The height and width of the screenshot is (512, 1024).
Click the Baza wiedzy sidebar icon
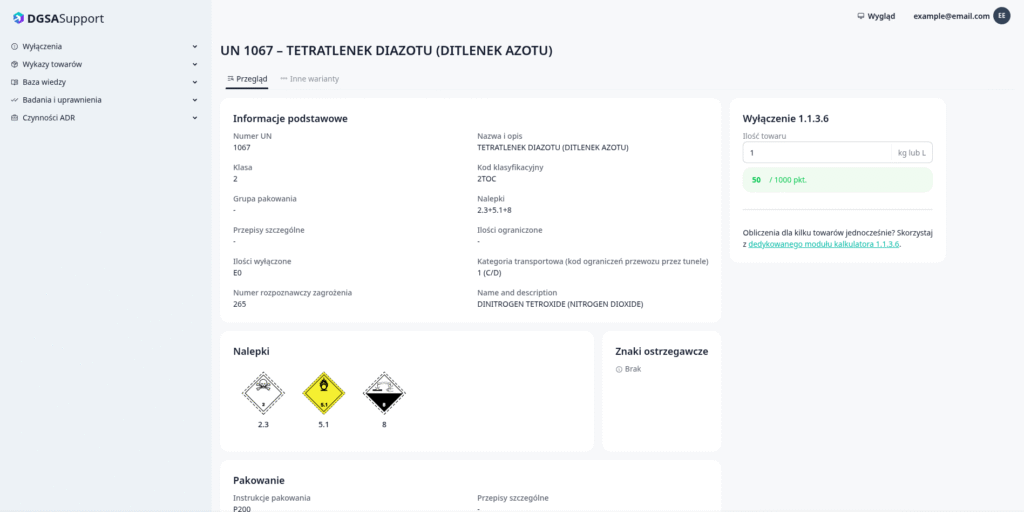coord(14,82)
